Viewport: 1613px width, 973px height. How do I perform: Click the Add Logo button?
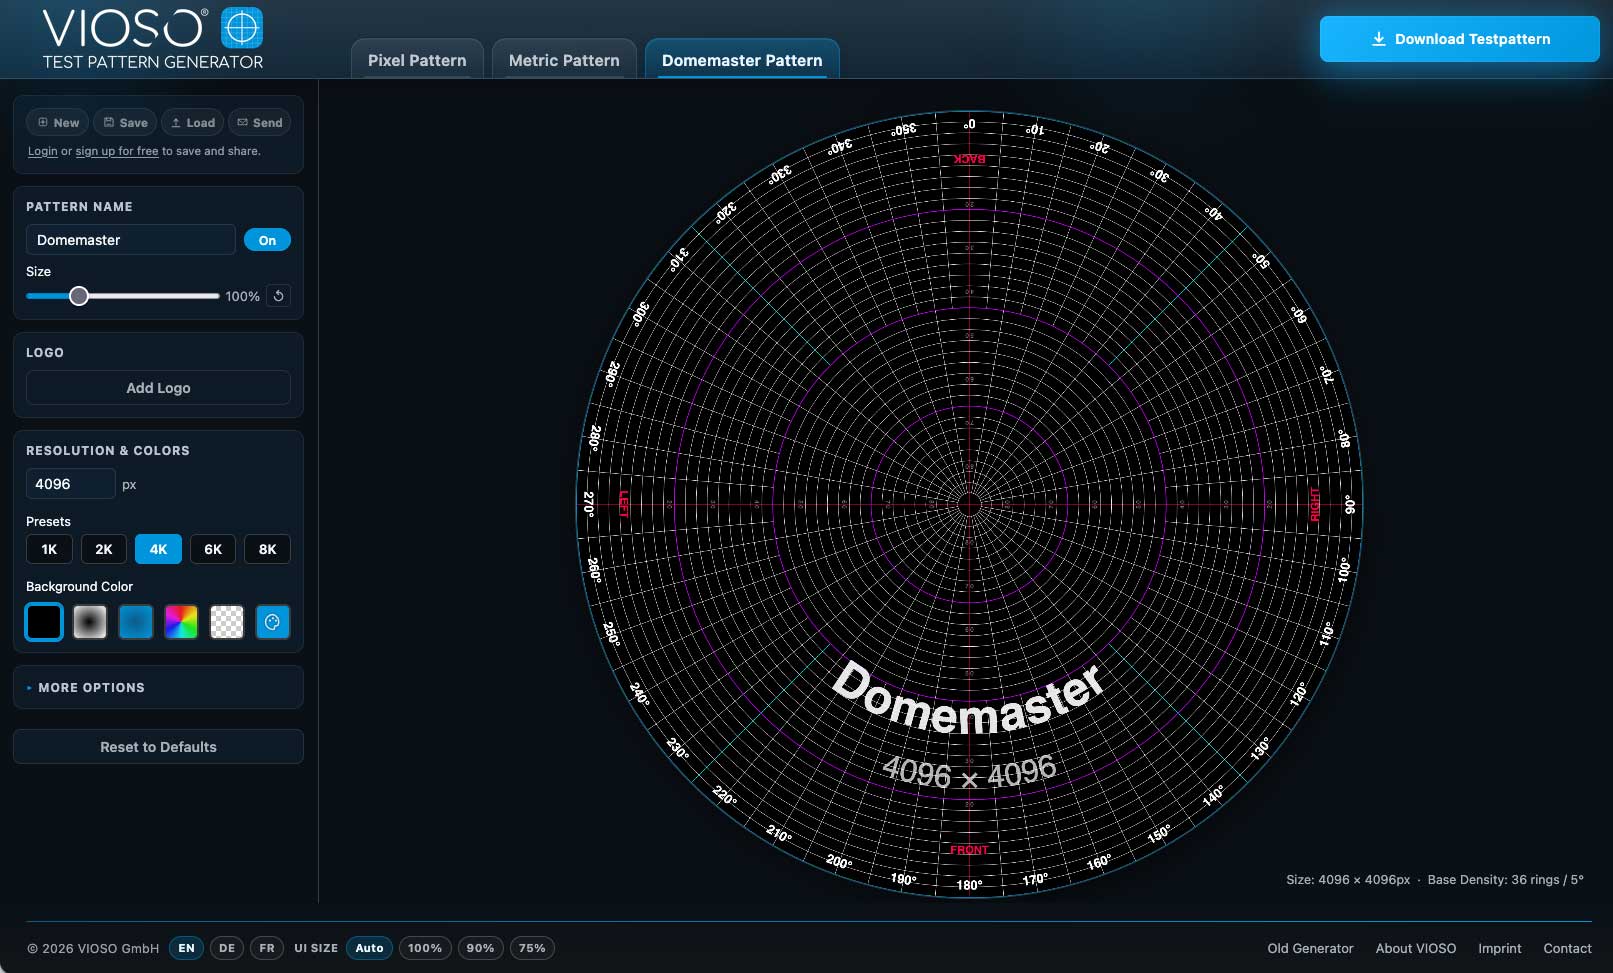[158, 388]
